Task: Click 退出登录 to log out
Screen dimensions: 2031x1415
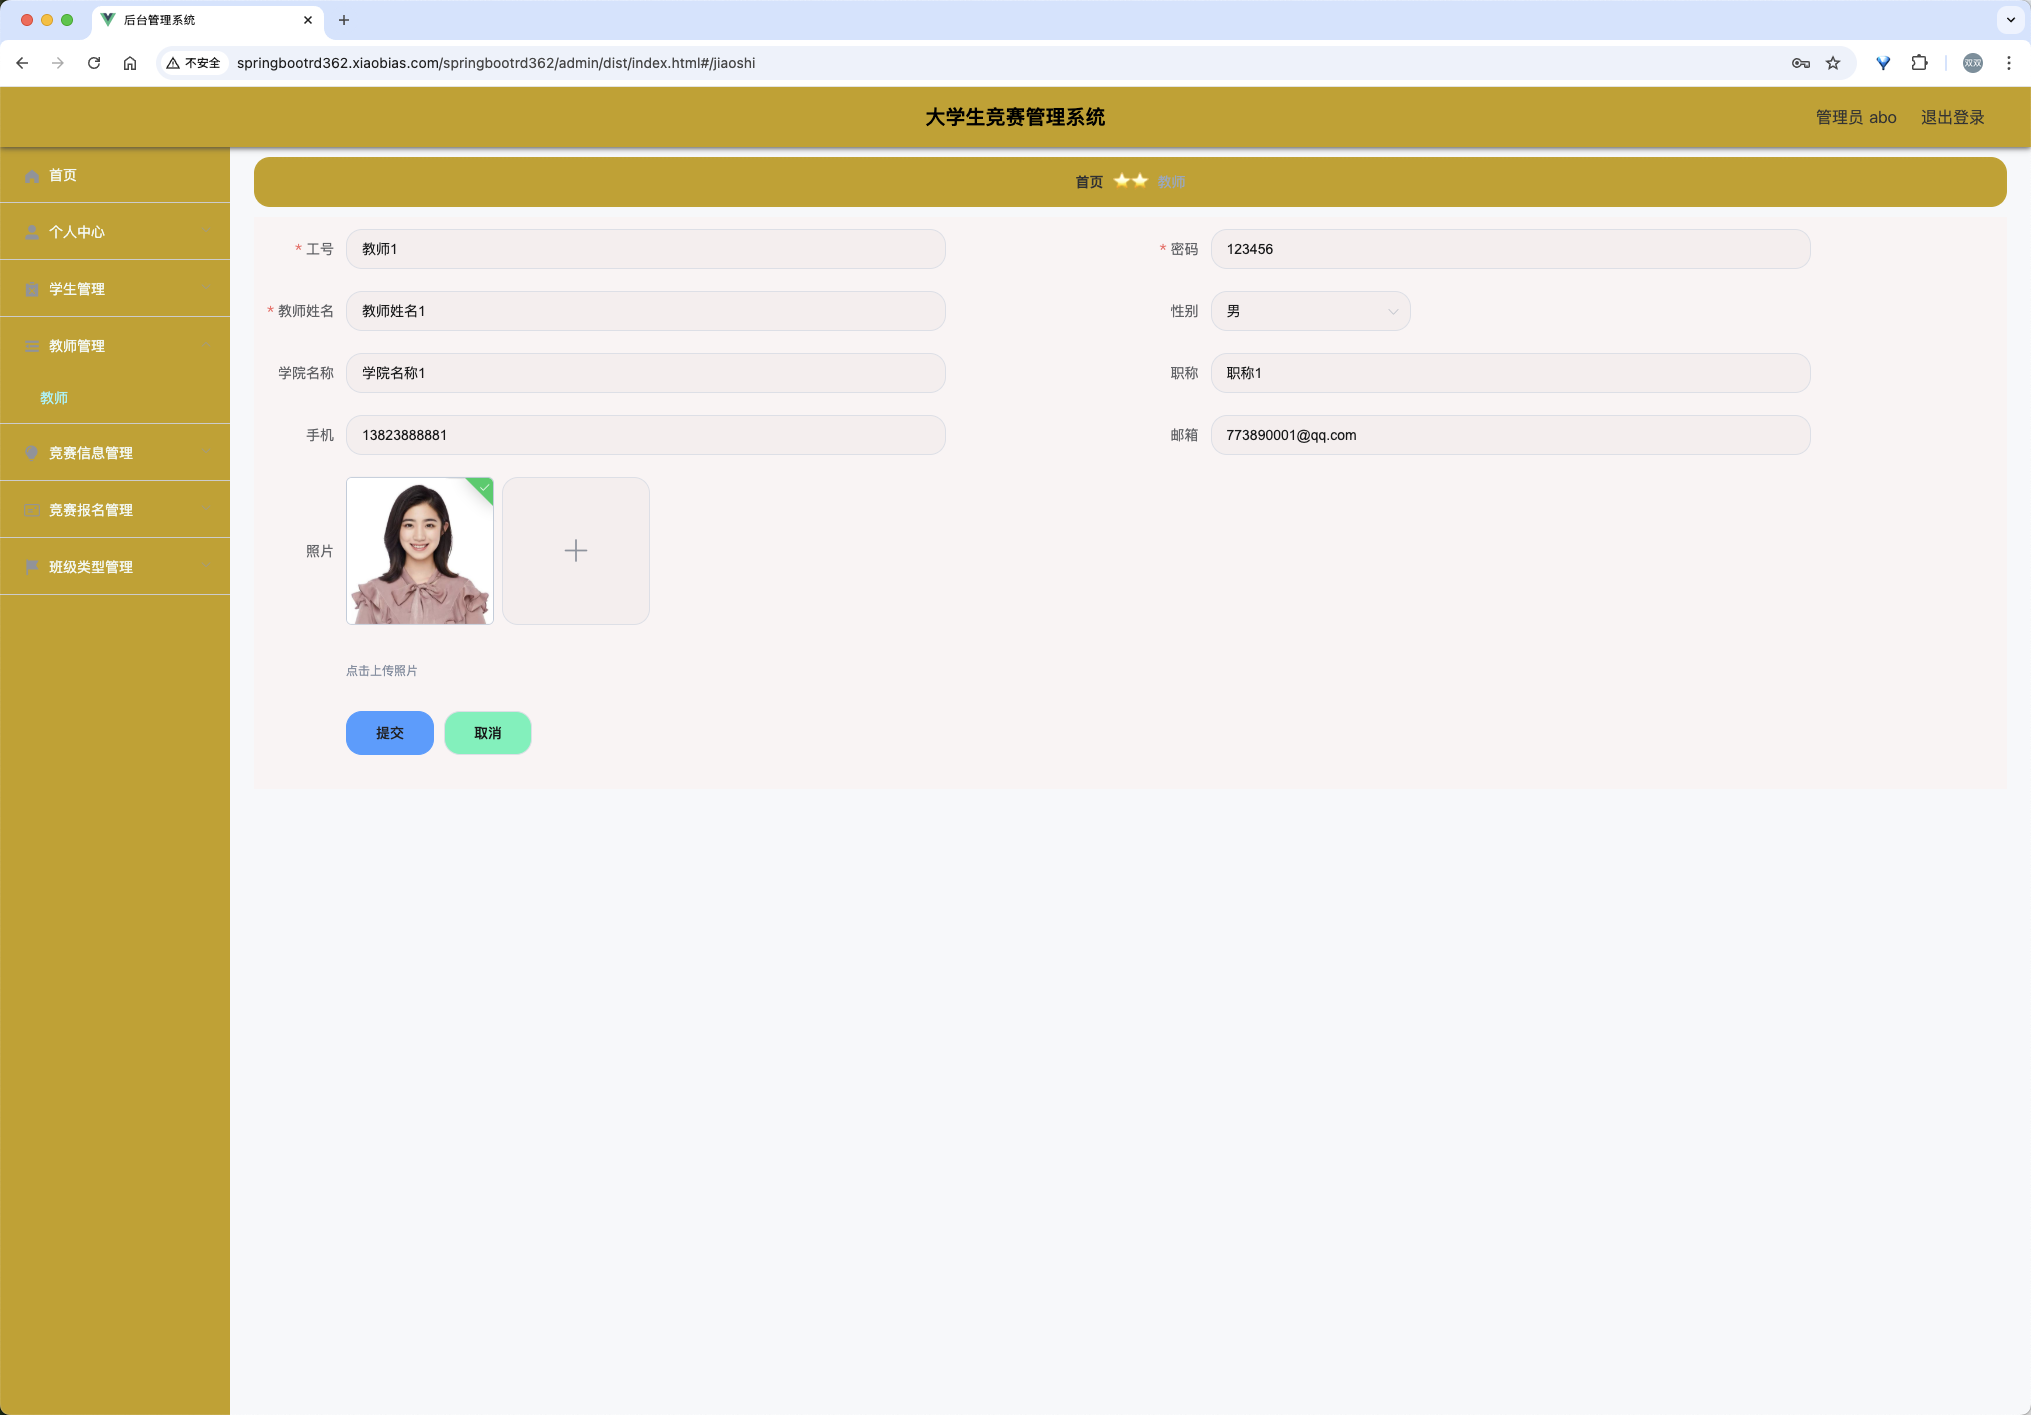Action: coord(1952,118)
